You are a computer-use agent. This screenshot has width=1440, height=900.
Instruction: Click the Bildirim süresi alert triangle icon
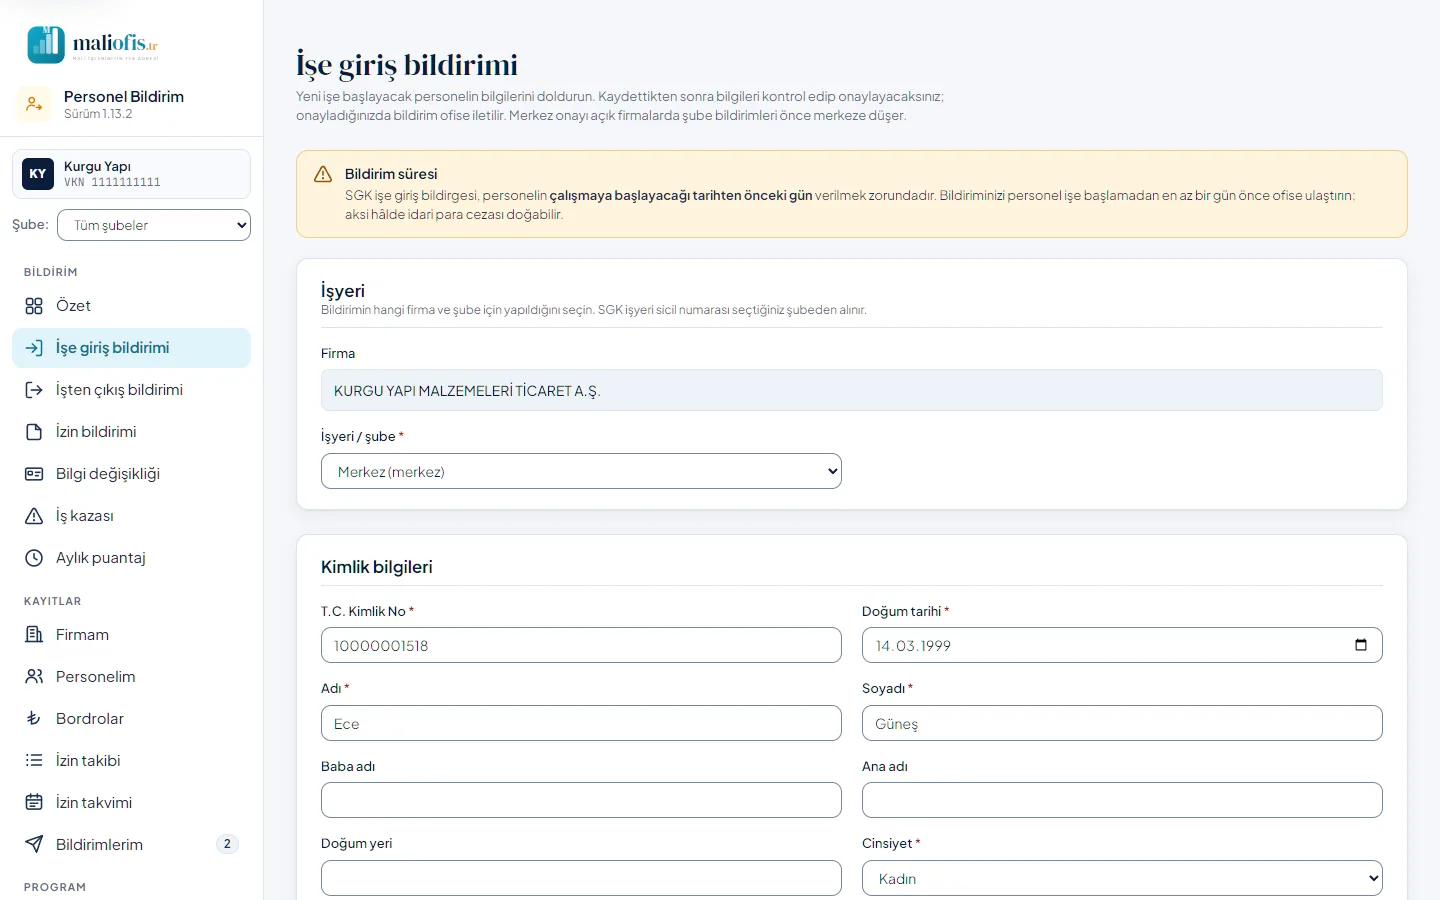323,175
